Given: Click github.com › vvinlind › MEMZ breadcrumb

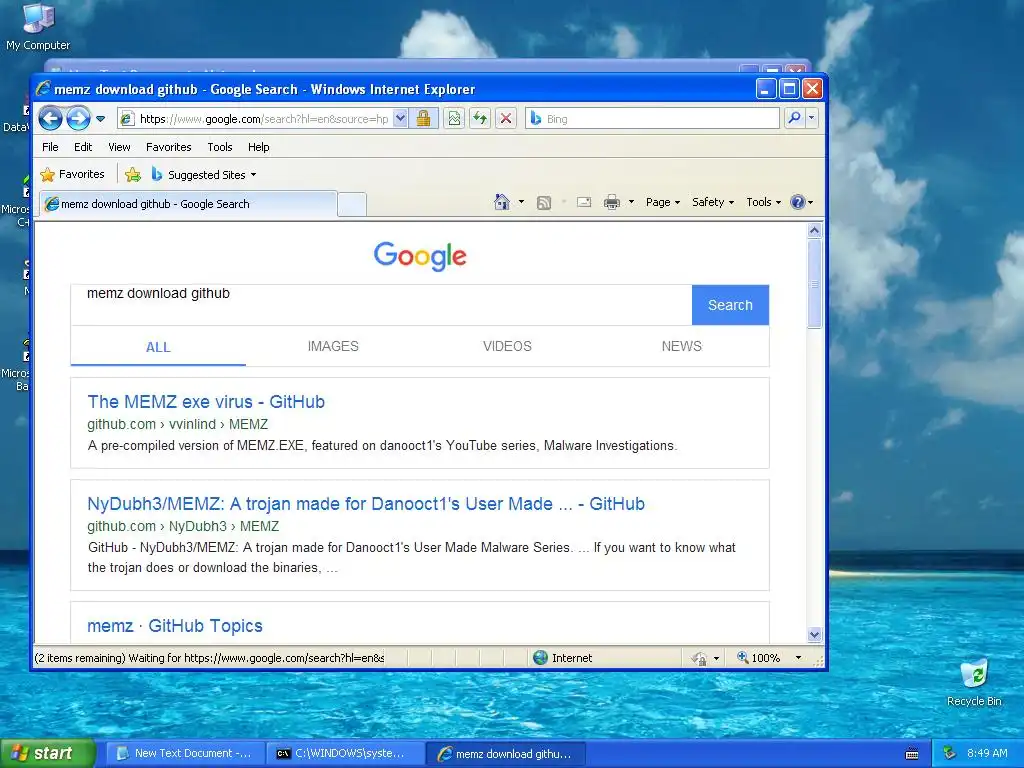Looking at the screenshot, I should click(178, 424).
